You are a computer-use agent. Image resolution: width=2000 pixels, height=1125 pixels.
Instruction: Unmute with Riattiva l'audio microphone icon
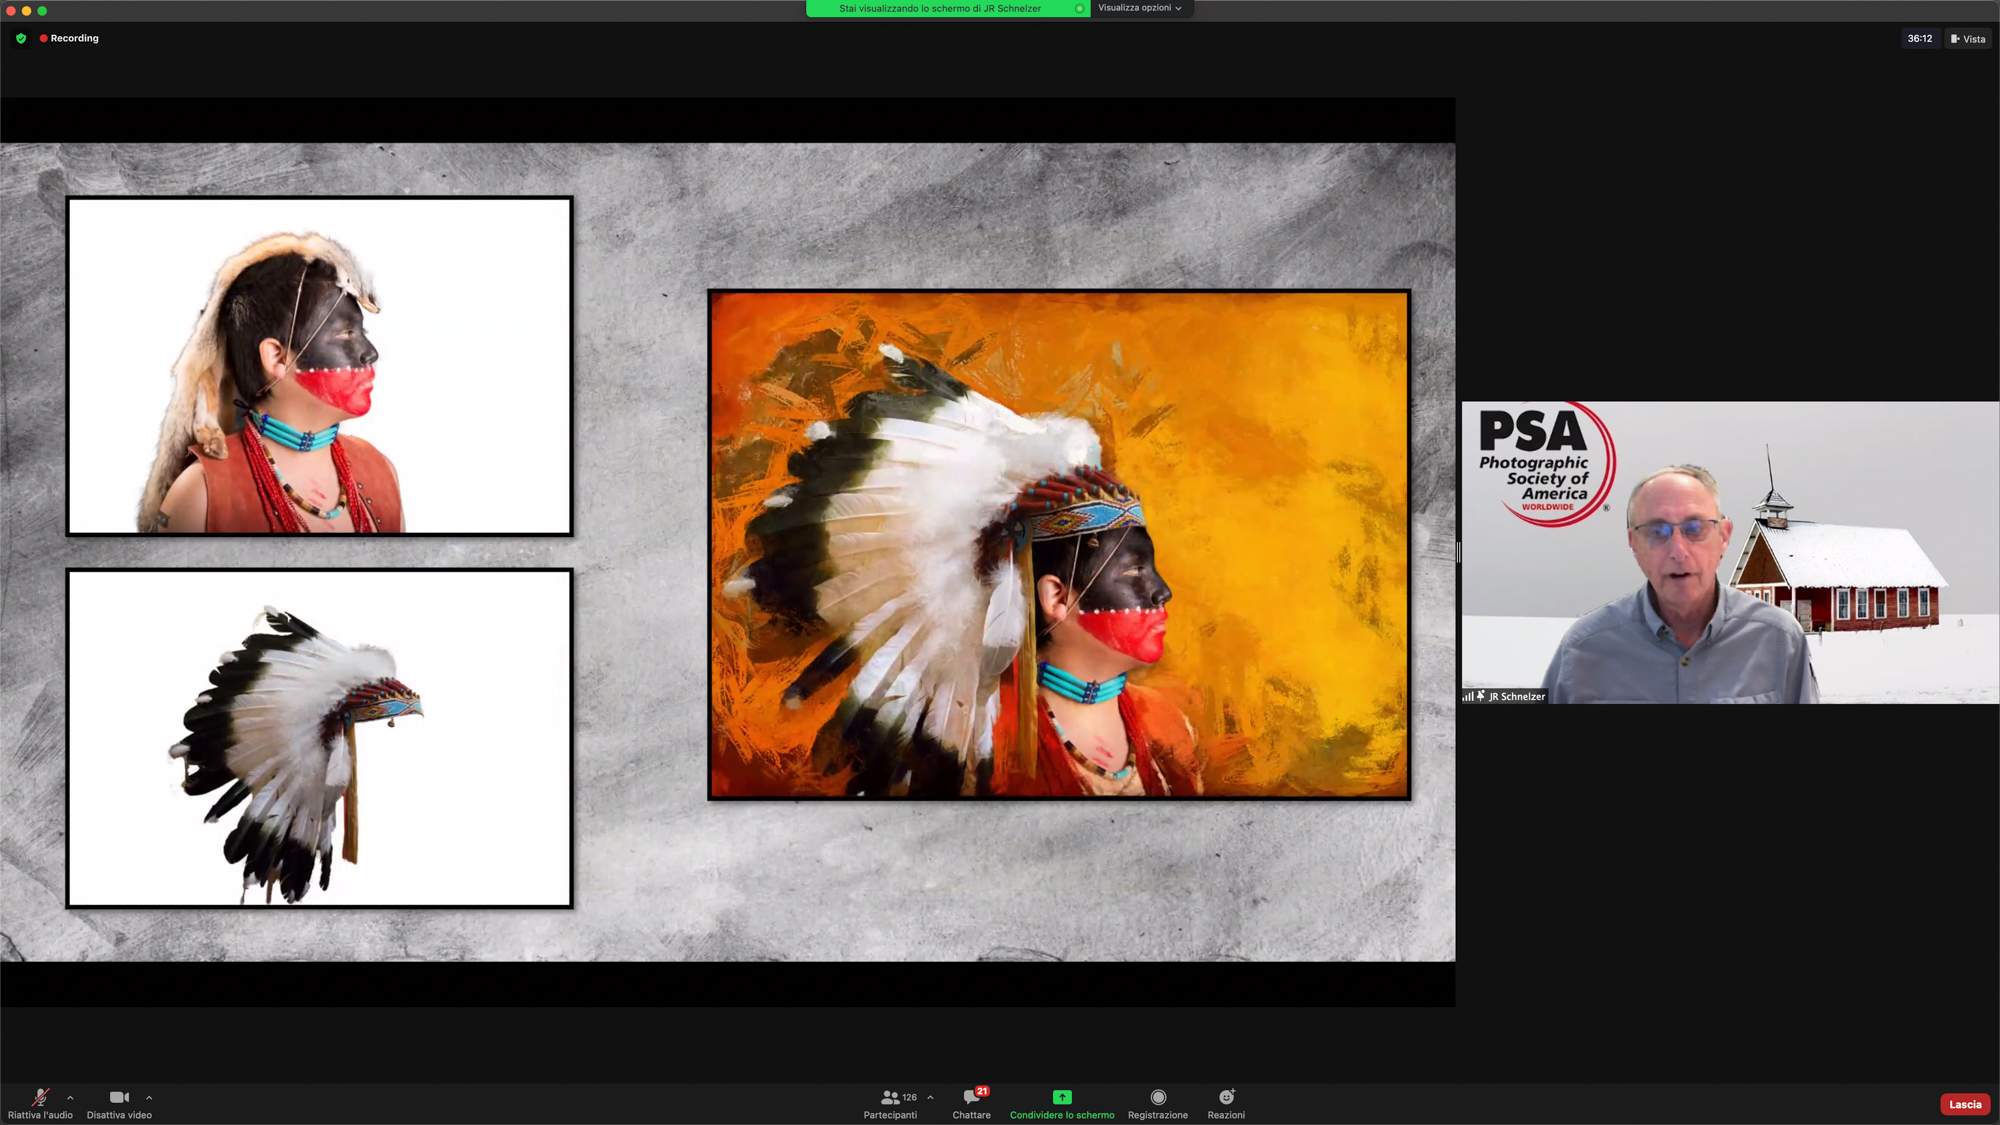tap(40, 1098)
